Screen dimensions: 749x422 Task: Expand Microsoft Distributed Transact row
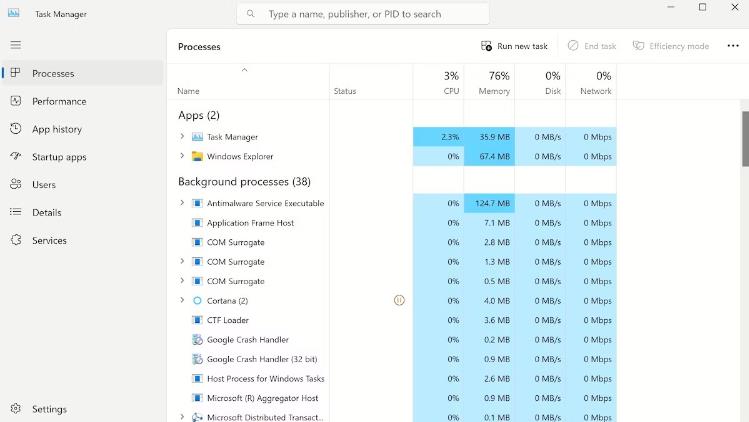pos(182,417)
